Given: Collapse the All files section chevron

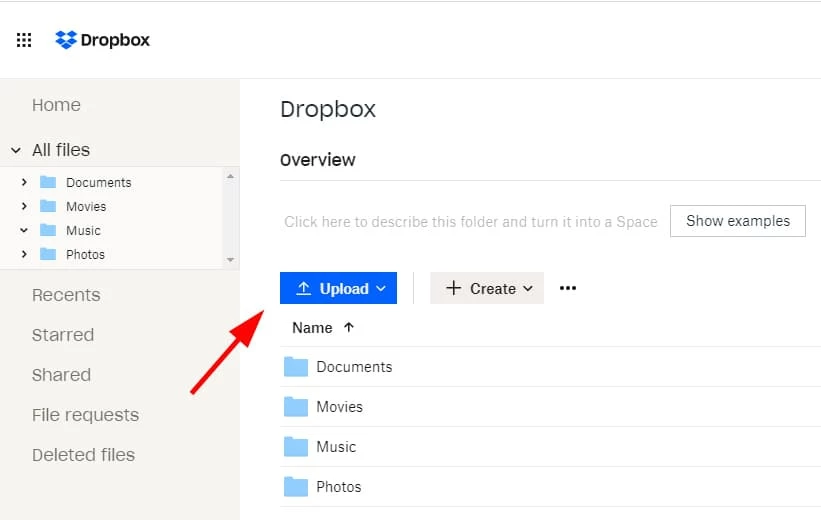Looking at the screenshot, I should point(16,150).
